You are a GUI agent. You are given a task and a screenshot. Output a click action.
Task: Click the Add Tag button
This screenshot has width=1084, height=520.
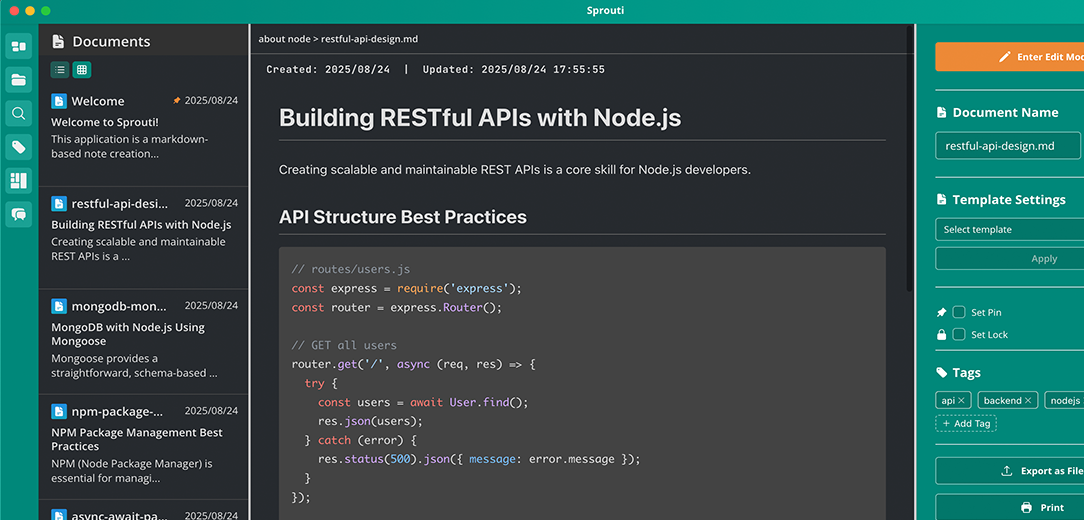966,424
